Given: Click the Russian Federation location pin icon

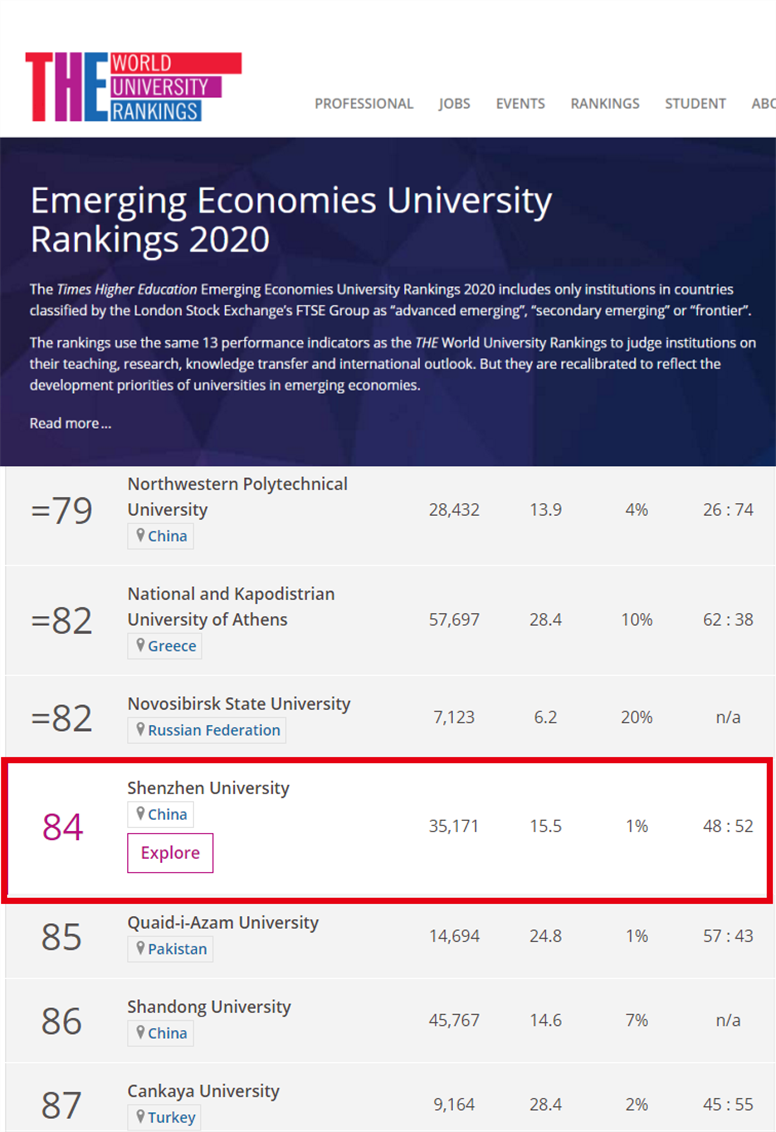Looking at the screenshot, I should [141, 729].
